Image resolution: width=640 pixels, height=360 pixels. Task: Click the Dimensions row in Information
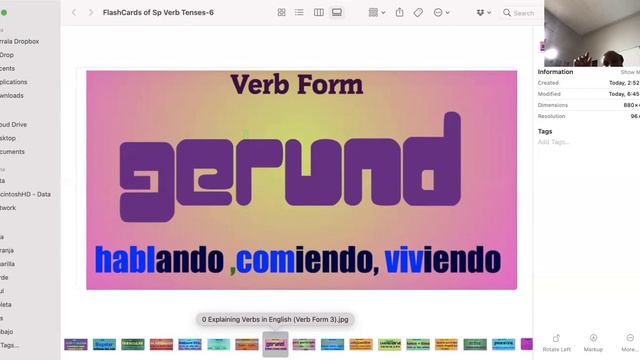589,105
